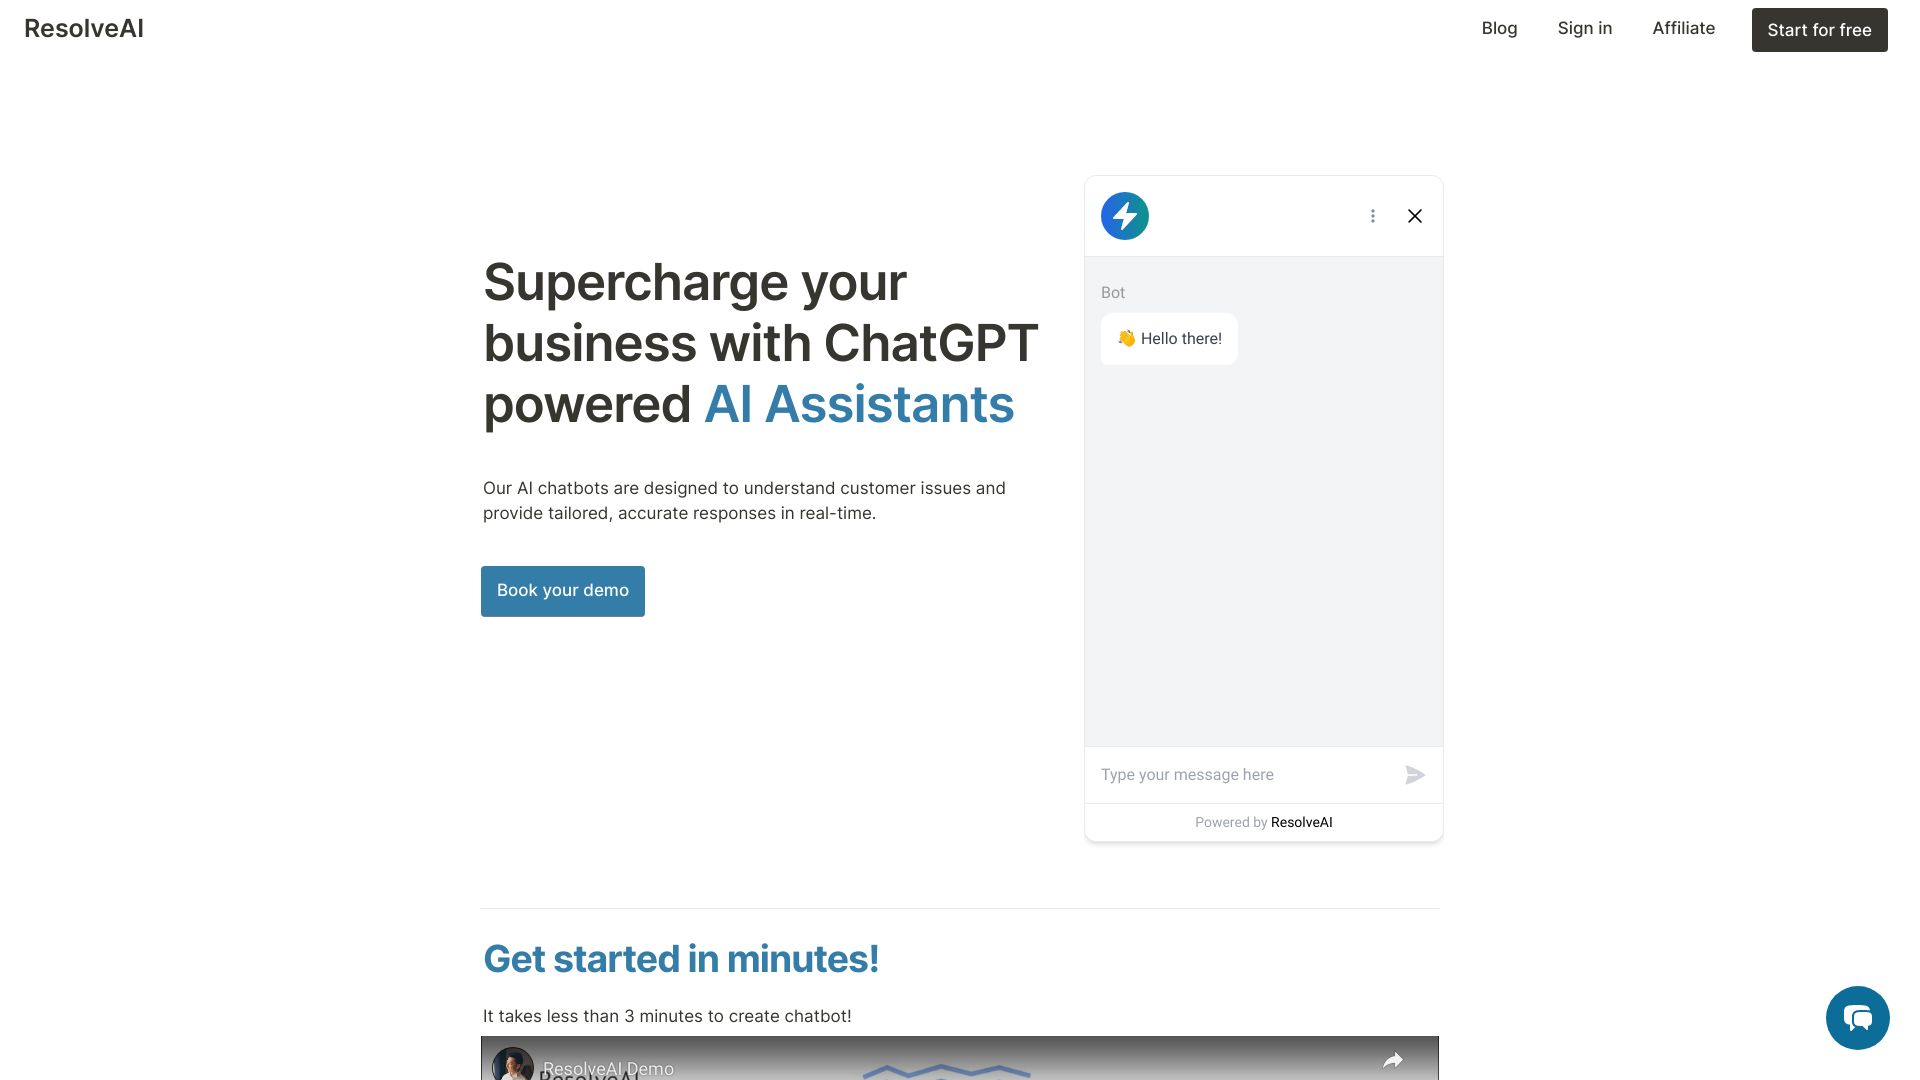Screen dimensions: 1920x1080
Task: Click the ResolveAI lightning bolt icon
Action: [1124, 215]
